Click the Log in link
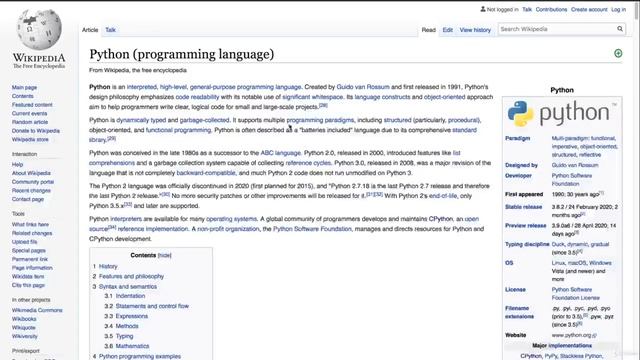The height and width of the screenshot is (360, 640). (x=618, y=9)
